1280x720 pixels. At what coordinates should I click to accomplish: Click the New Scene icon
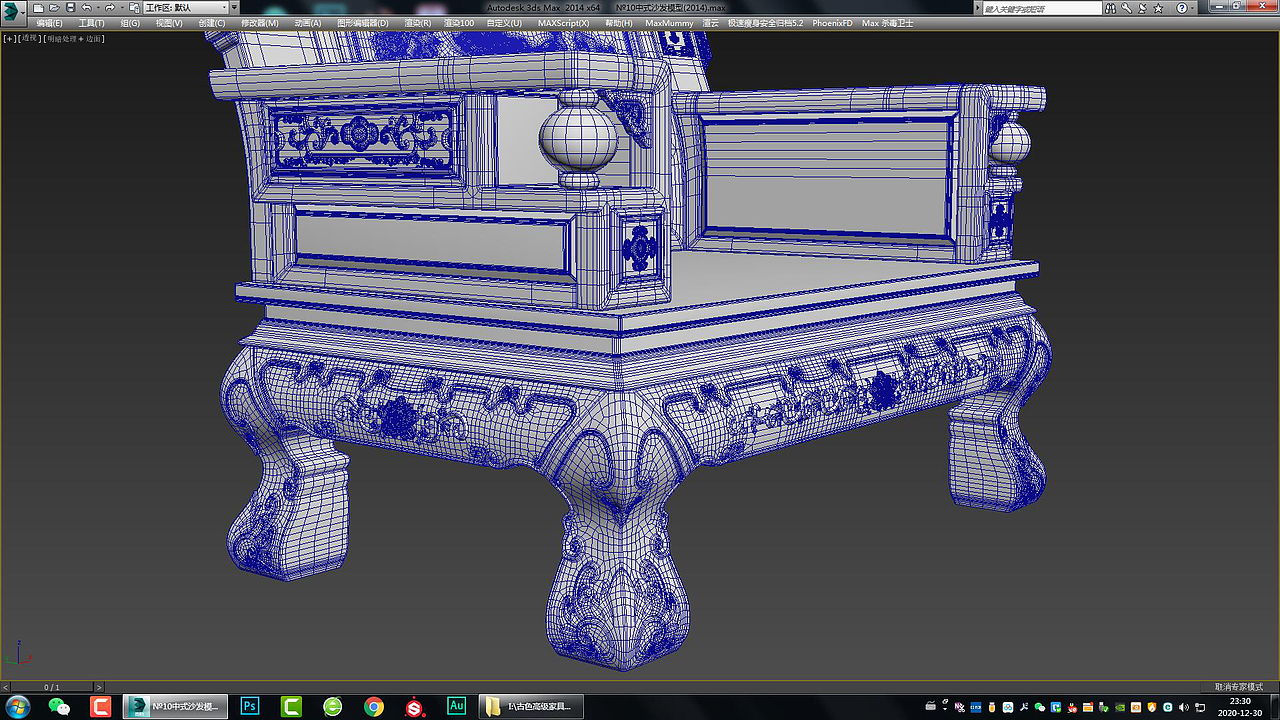coord(38,8)
